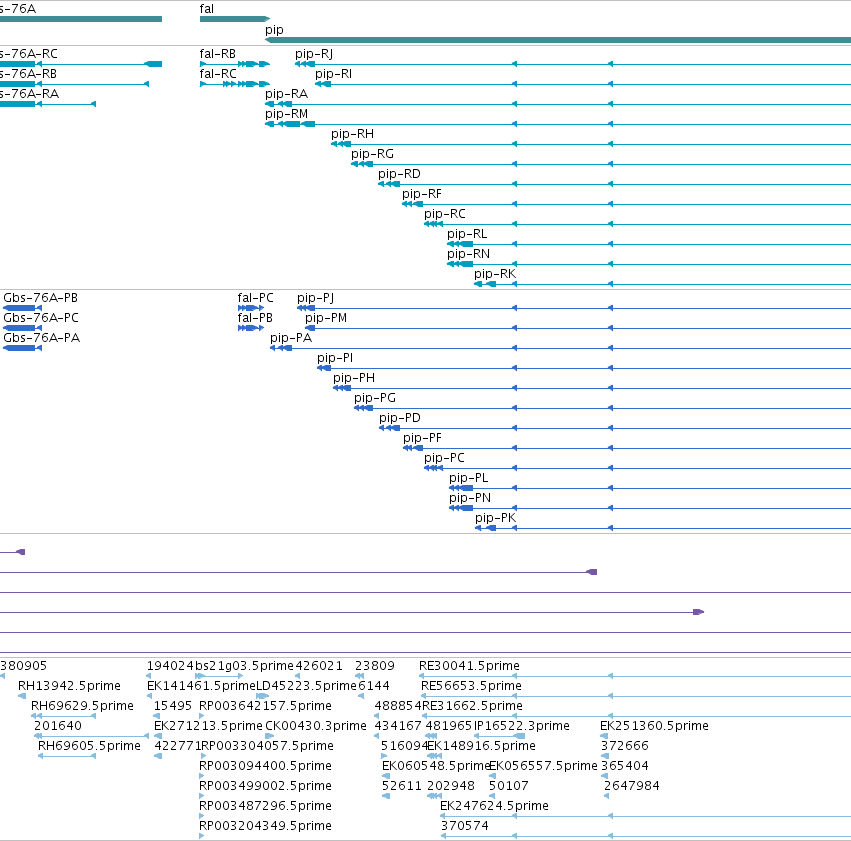The width and height of the screenshot is (851, 841).
Task: Select the 23809 feature label
Action: (x=374, y=666)
